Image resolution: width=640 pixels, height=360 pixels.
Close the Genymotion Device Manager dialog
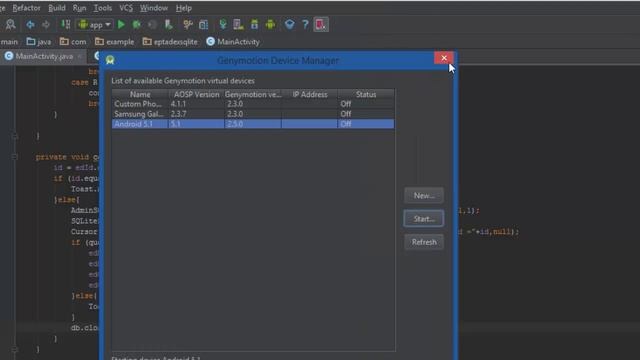[x=444, y=58]
